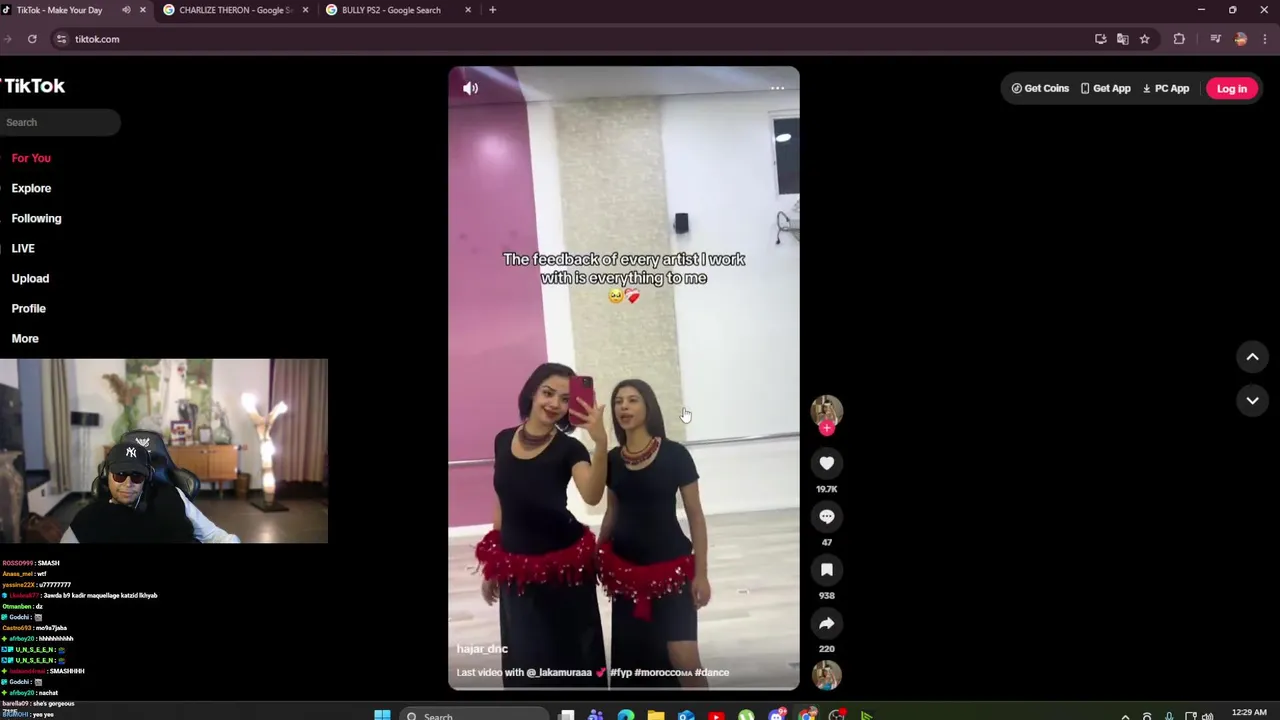Click the @_lakamuraaa mention
Screen dimensions: 1280x720
559,672
